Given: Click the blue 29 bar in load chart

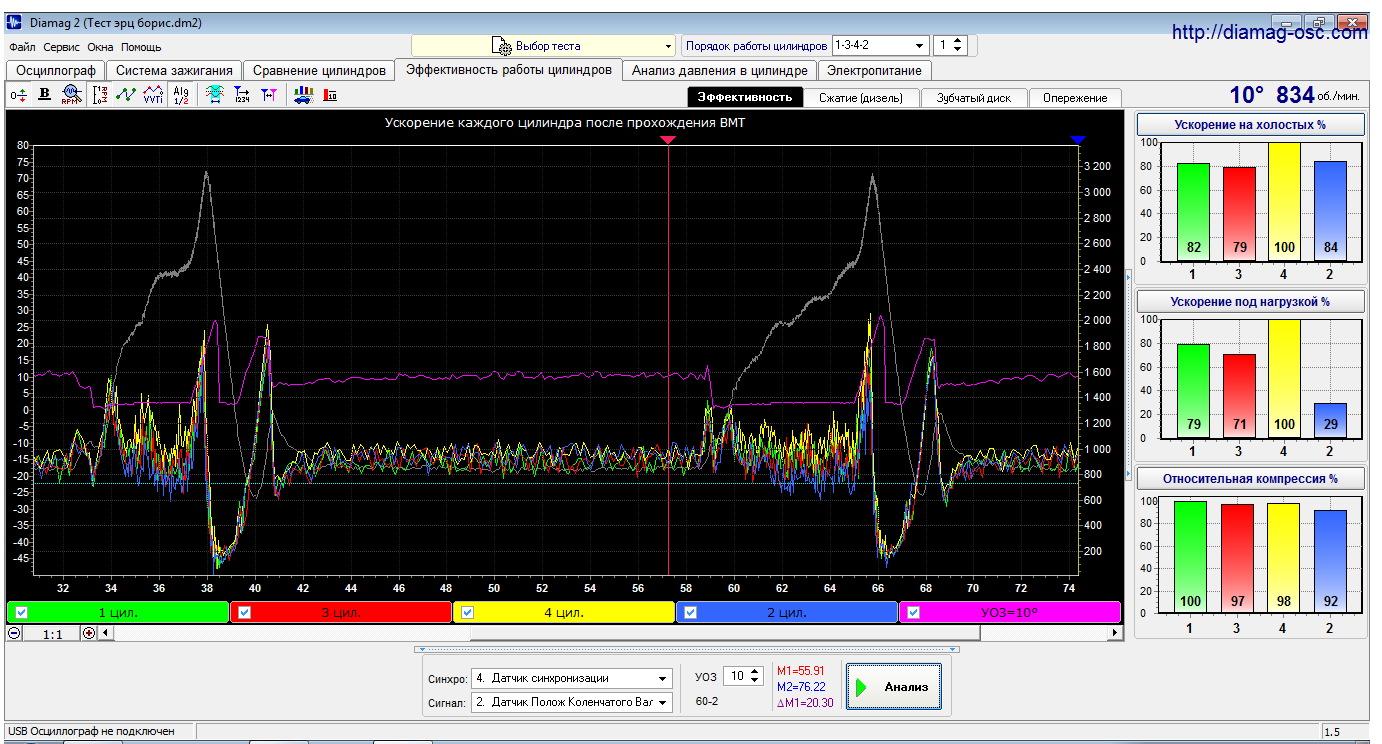Looking at the screenshot, I should pyautogui.click(x=1330, y=420).
